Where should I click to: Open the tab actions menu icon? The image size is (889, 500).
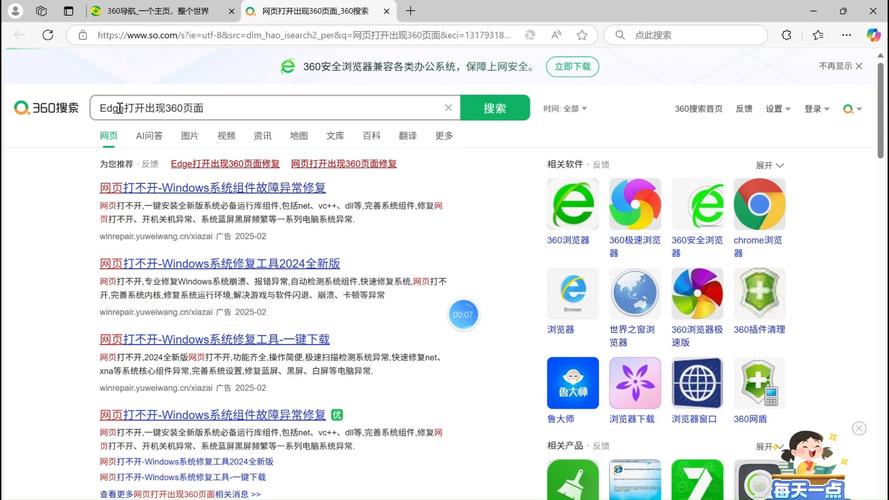(x=68, y=11)
